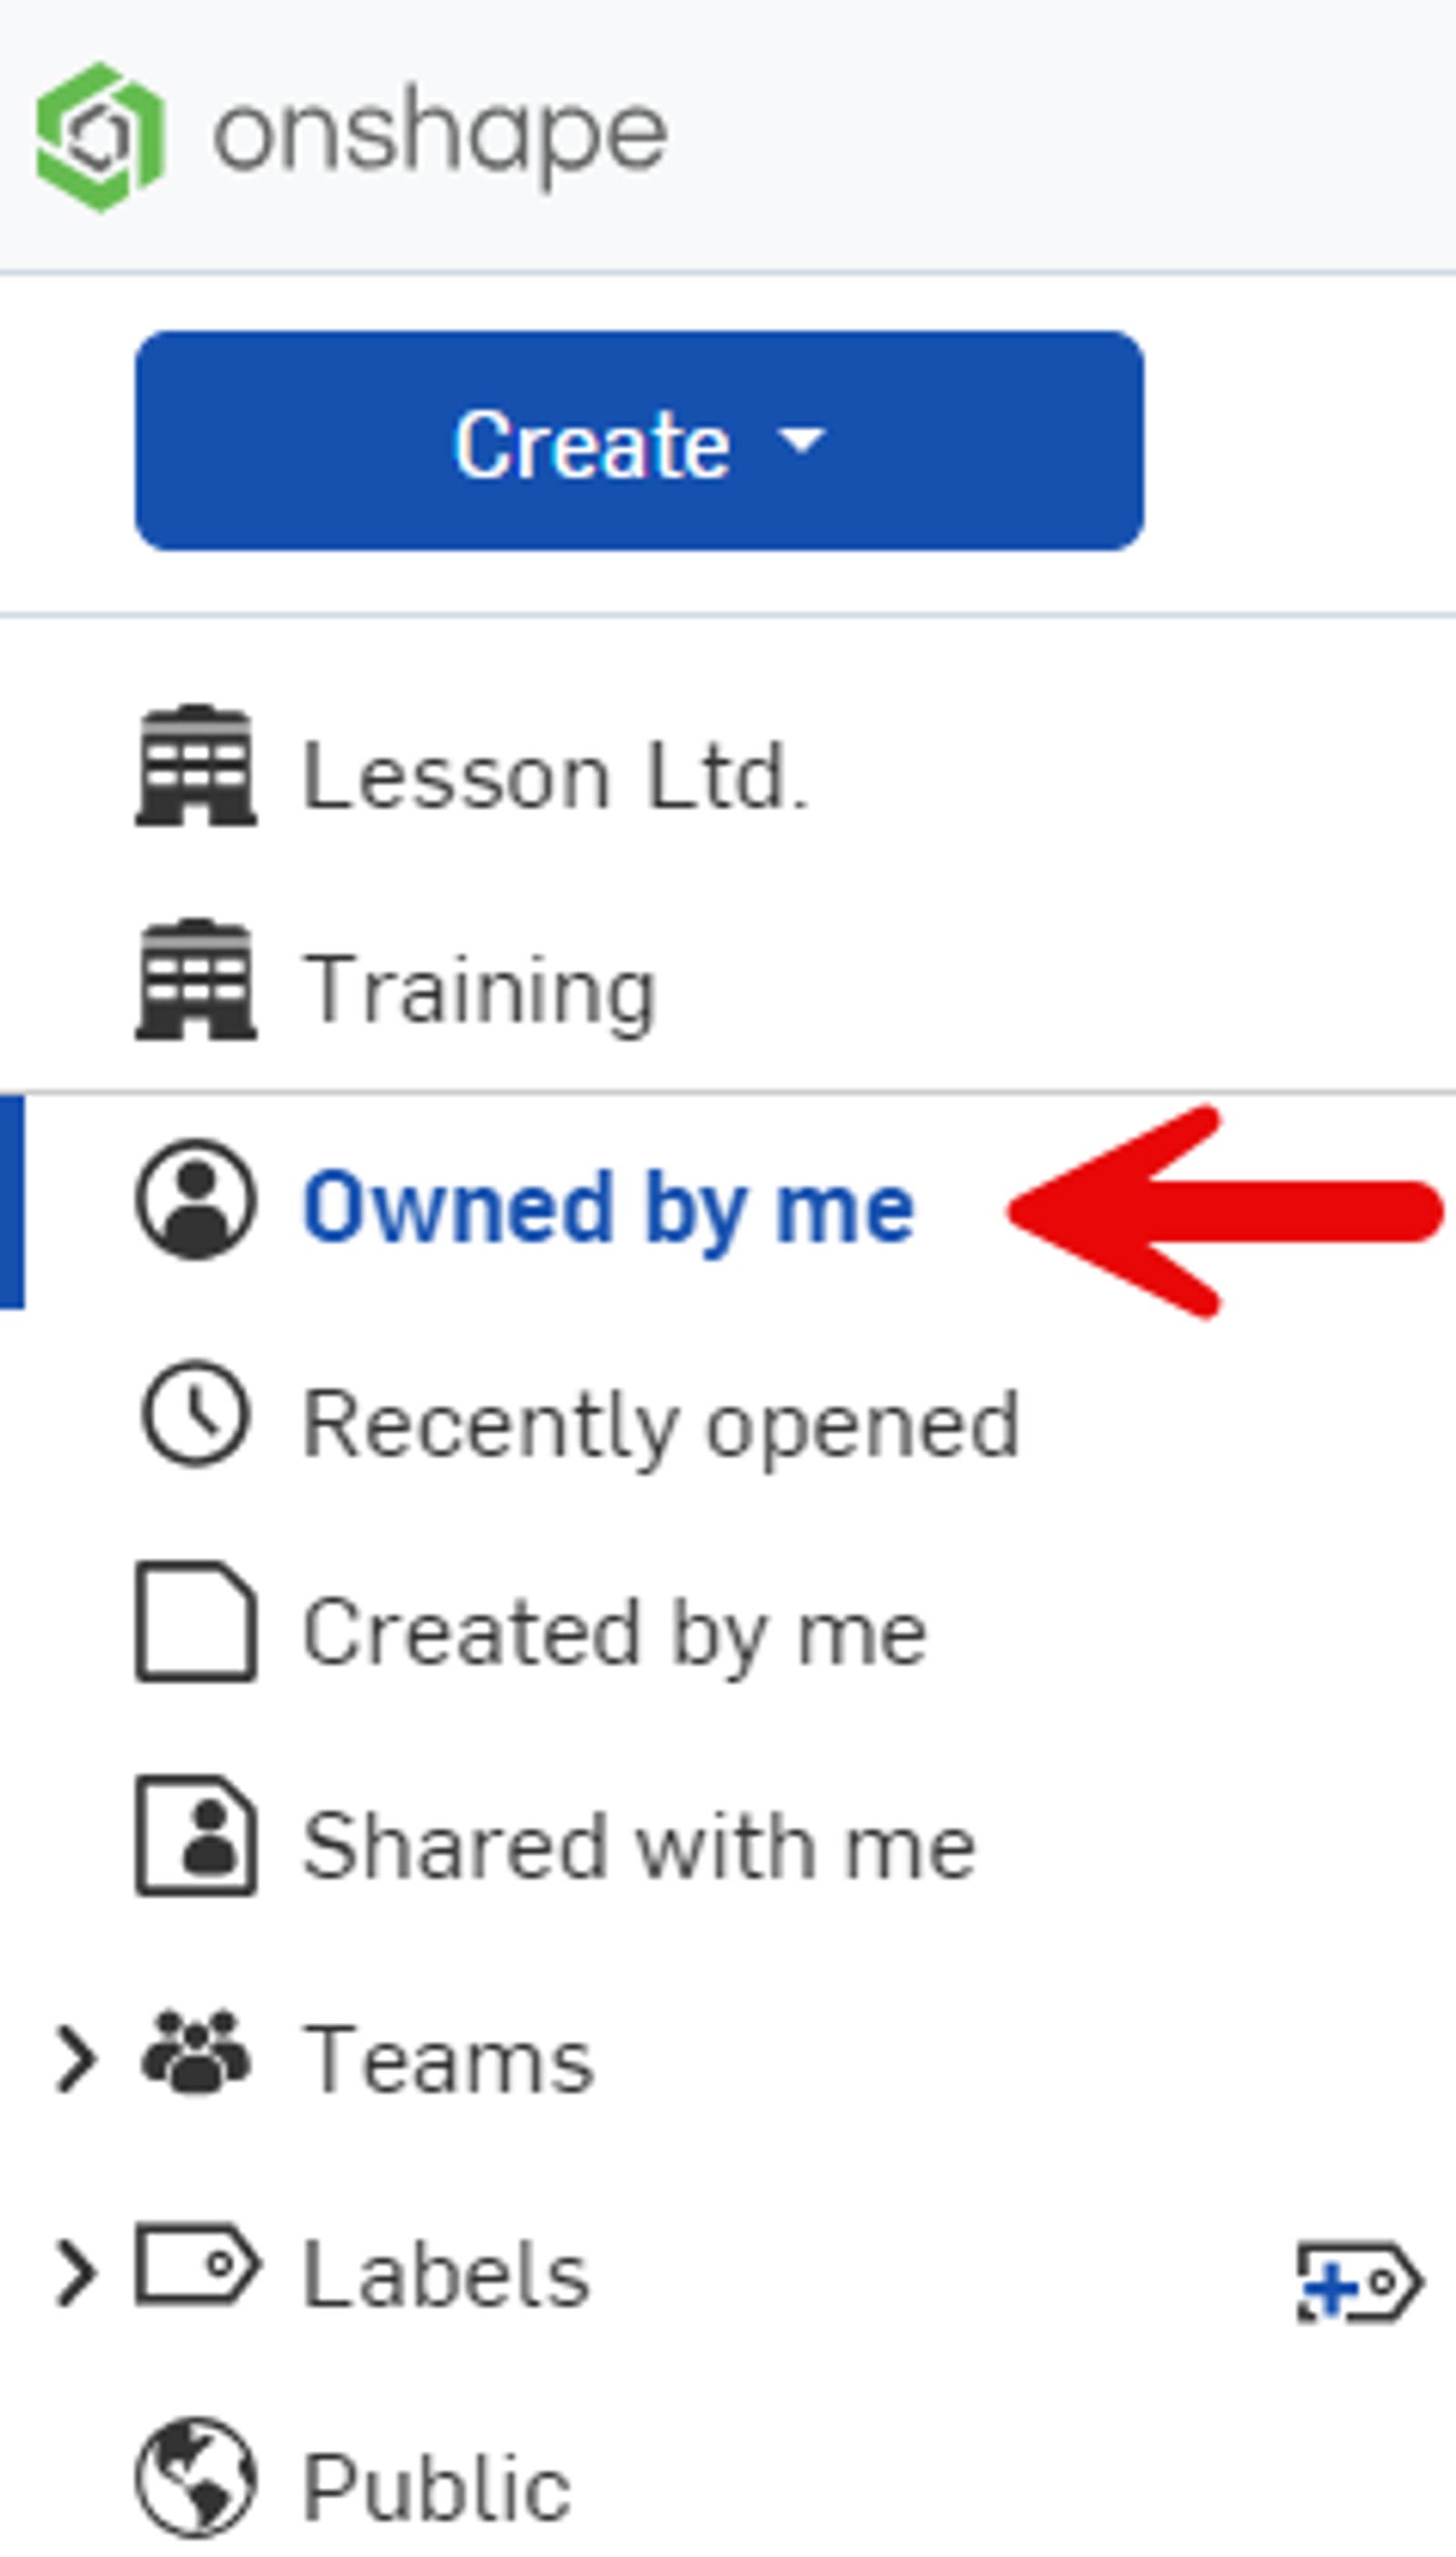Viewport: 1456px width, 2557px height.
Task: Expand the Teams section chevron
Action: (x=76, y=2059)
